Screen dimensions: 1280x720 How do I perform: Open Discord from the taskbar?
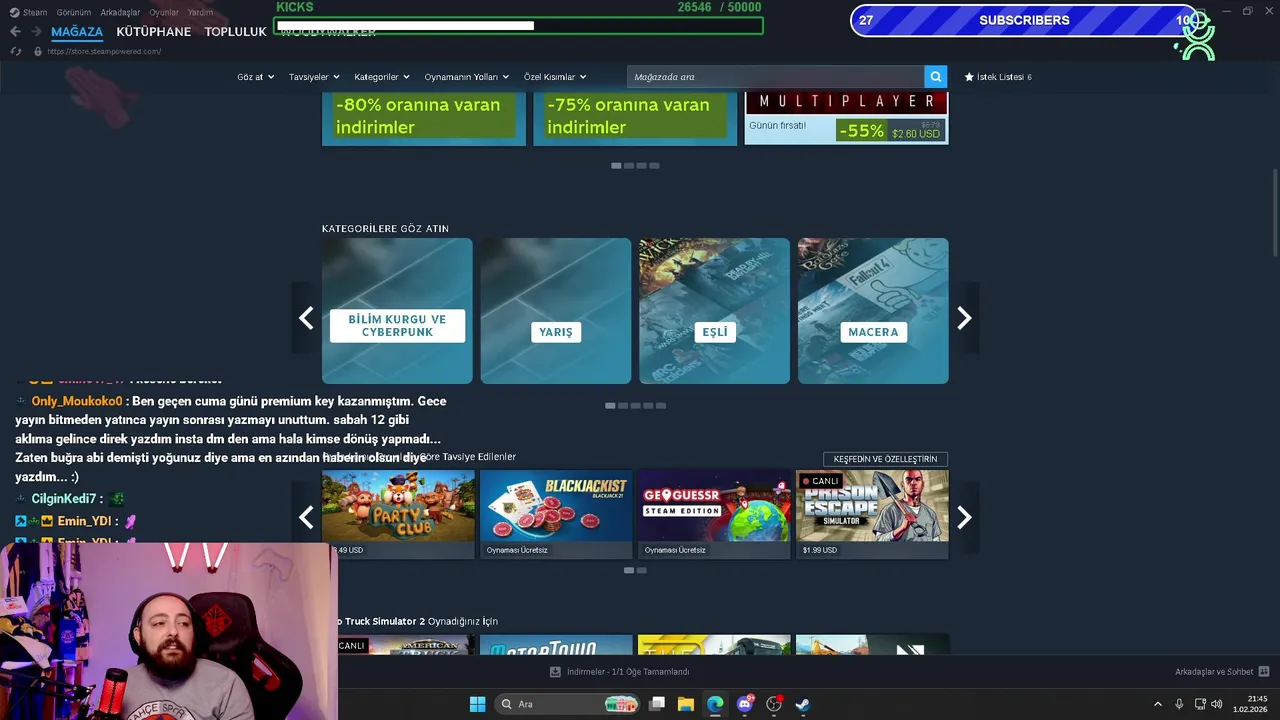744,704
